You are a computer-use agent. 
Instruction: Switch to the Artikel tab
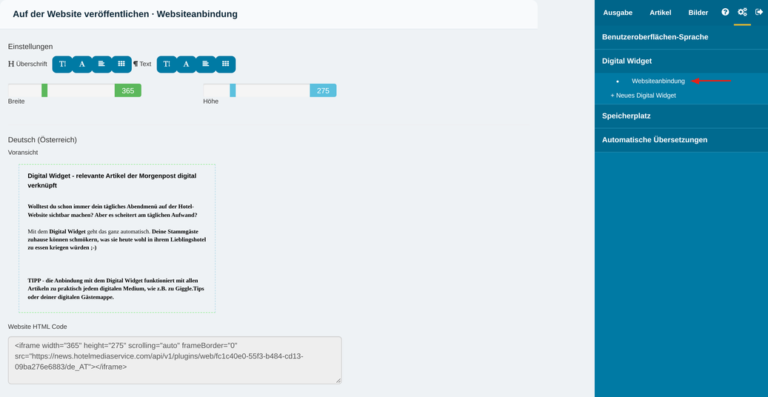pos(660,13)
